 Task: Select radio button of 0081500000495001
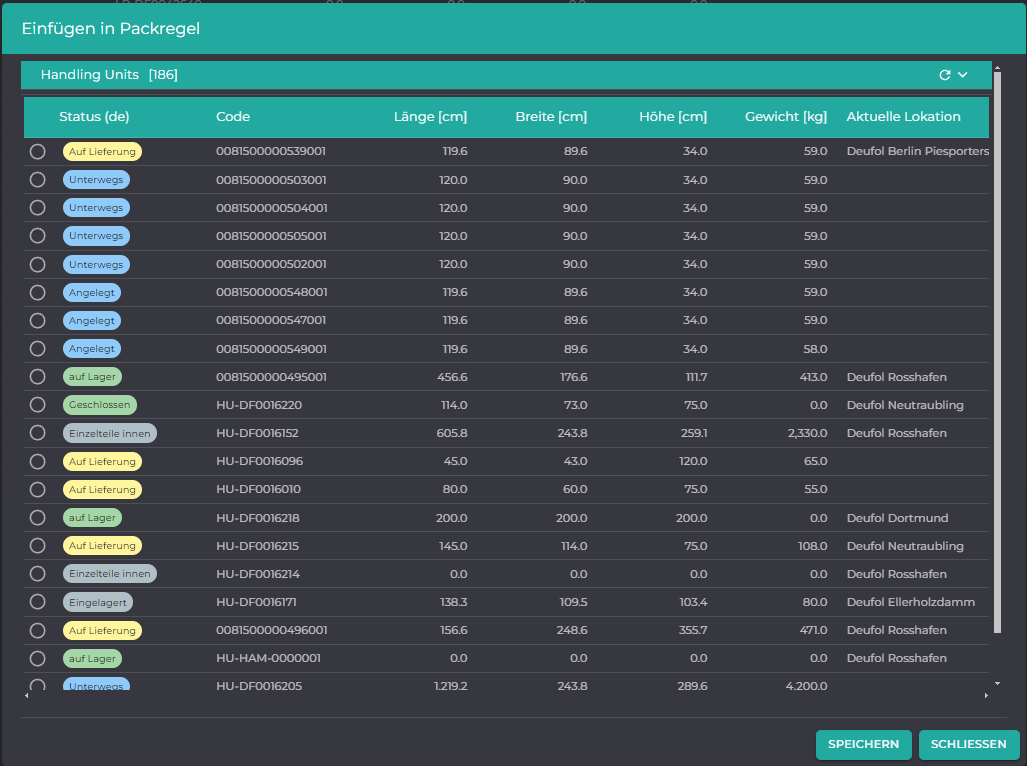pyautogui.click(x=37, y=377)
